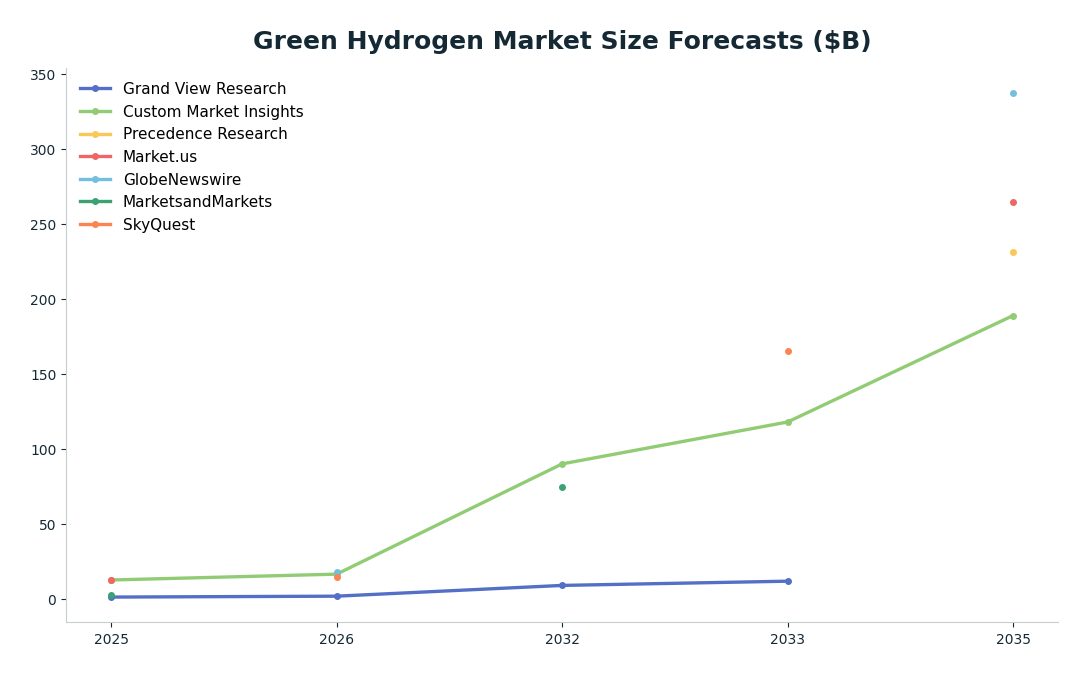Viewport: 1088px width, 676px height.
Task: Click the red Market.us point at 2025
Action: (x=111, y=580)
